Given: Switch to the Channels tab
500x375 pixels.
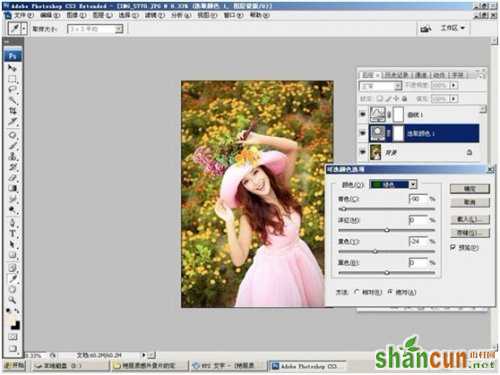Looking at the screenshot, I should (421, 75).
